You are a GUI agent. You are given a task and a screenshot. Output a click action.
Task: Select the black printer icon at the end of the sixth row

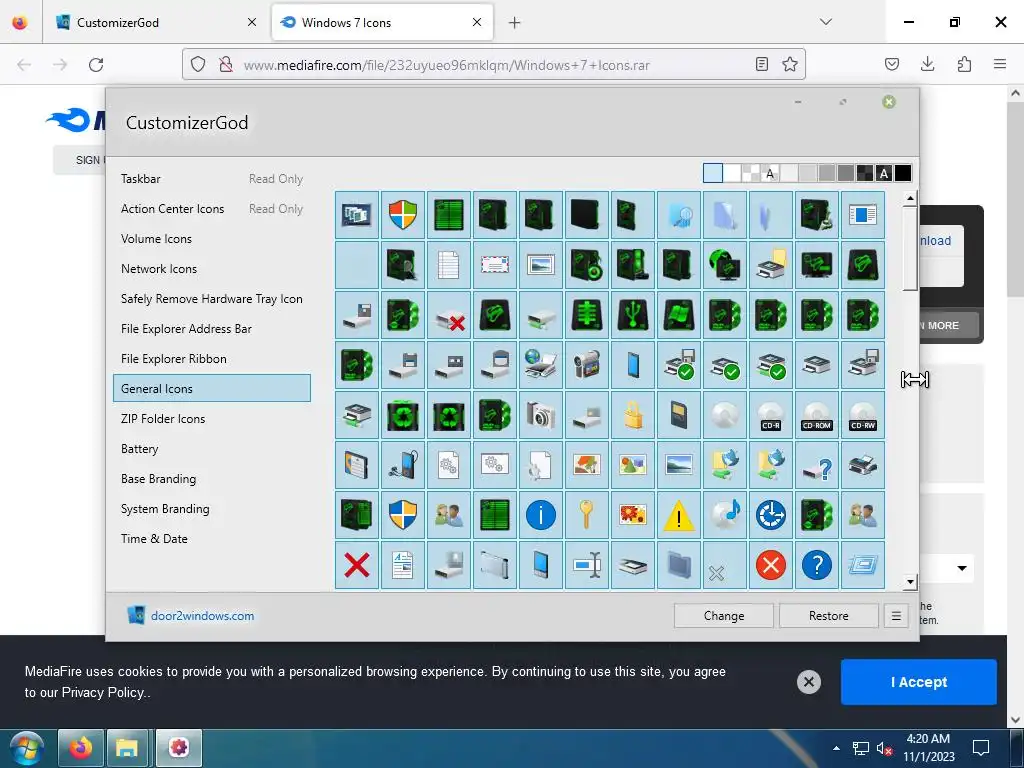coord(863,465)
